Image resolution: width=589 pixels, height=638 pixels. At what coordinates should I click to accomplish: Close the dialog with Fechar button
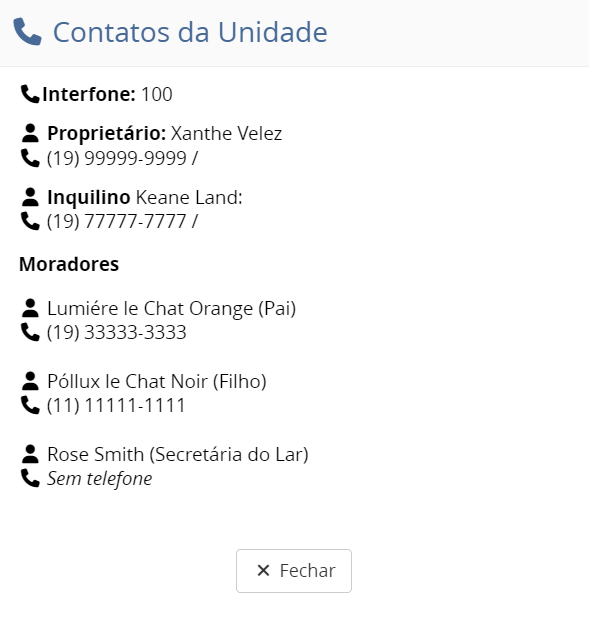click(x=294, y=571)
